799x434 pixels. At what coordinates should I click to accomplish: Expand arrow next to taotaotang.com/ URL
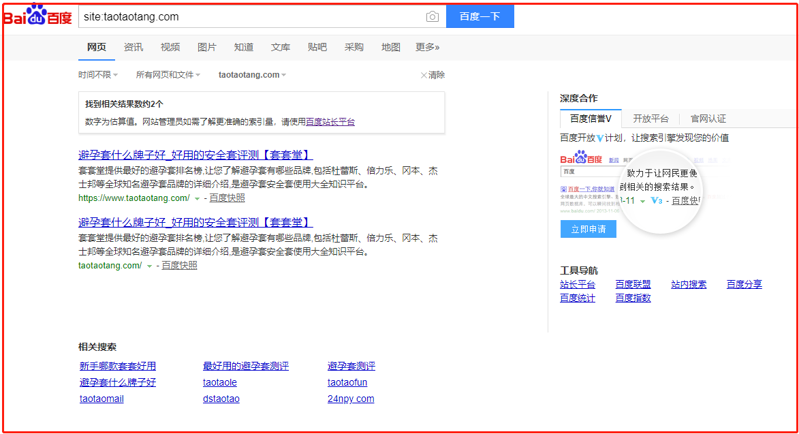coord(149,266)
